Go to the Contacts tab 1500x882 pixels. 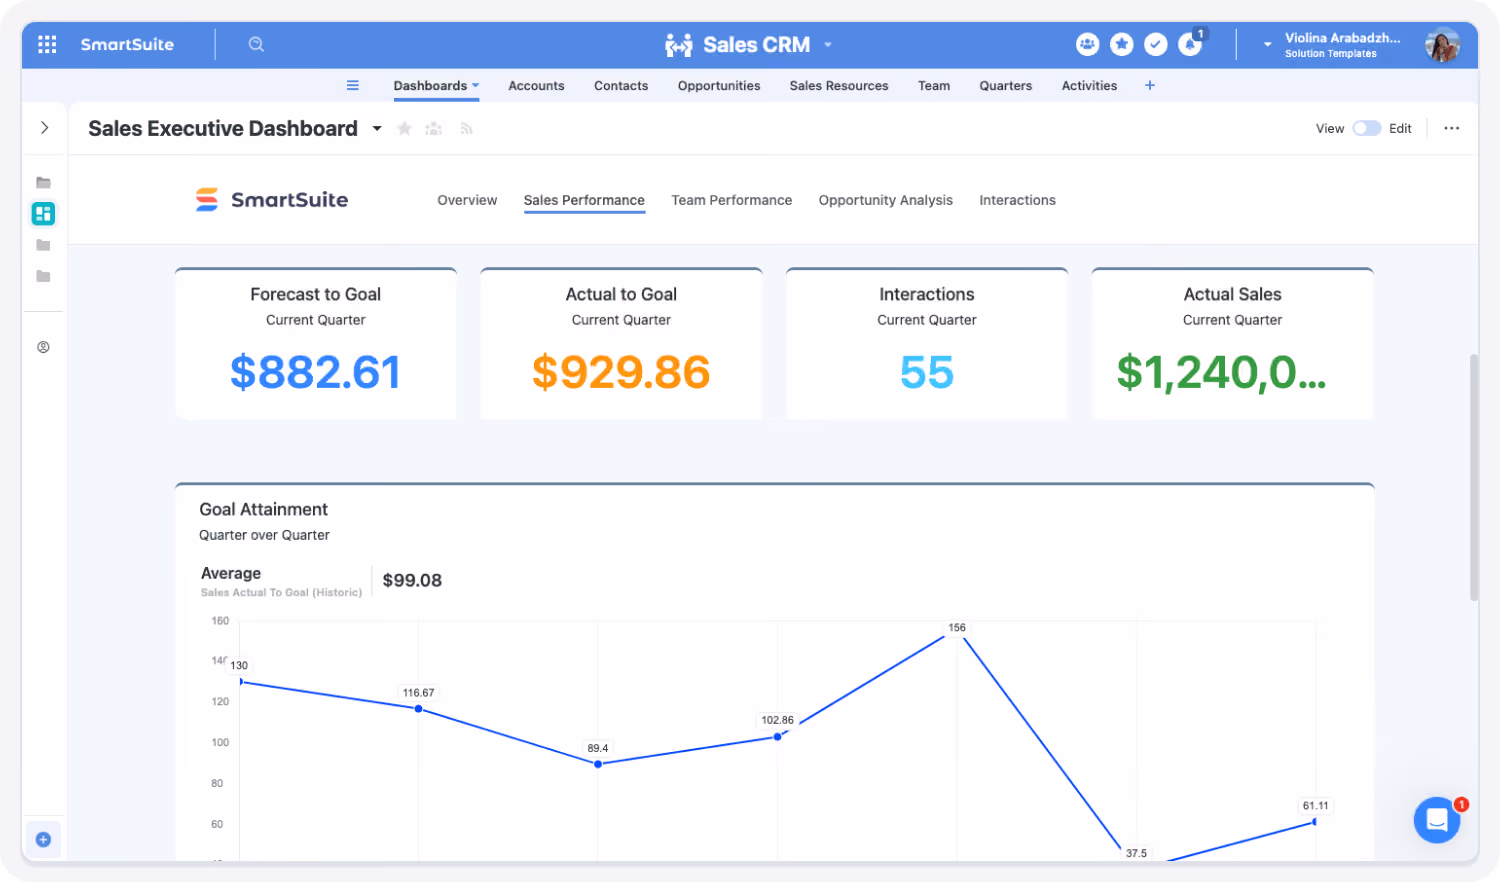[621, 86]
